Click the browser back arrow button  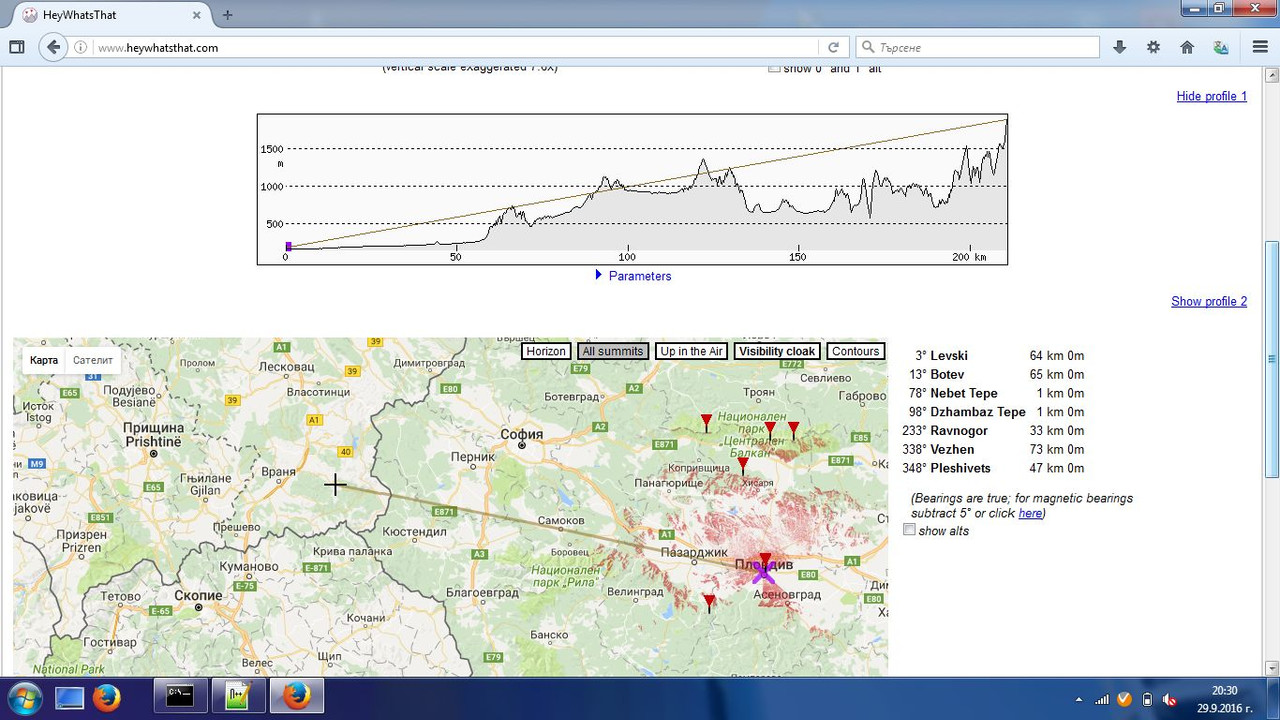[x=54, y=47]
